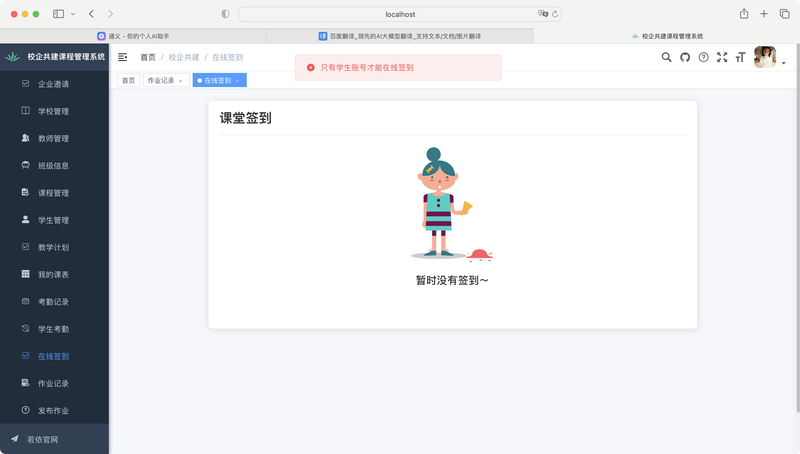The height and width of the screenshot is (454, 800).
Task: Click the 学生考勤 icon
Action: 26,329
